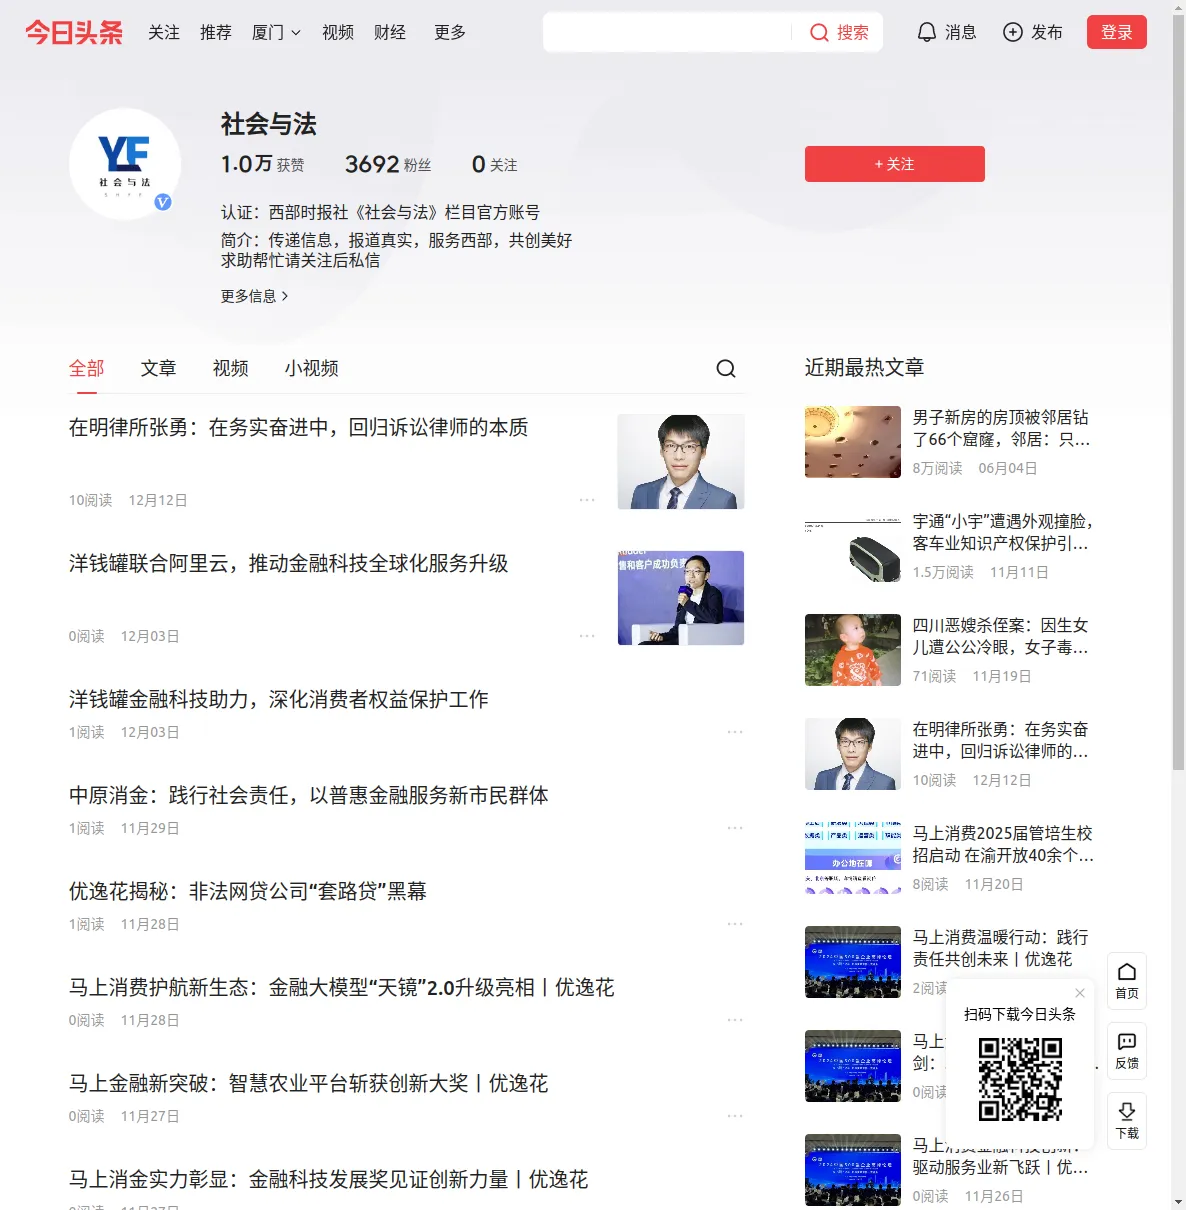Open more options for 优逸花揭秘 article

pyautogui.click(x=735, y=924)
